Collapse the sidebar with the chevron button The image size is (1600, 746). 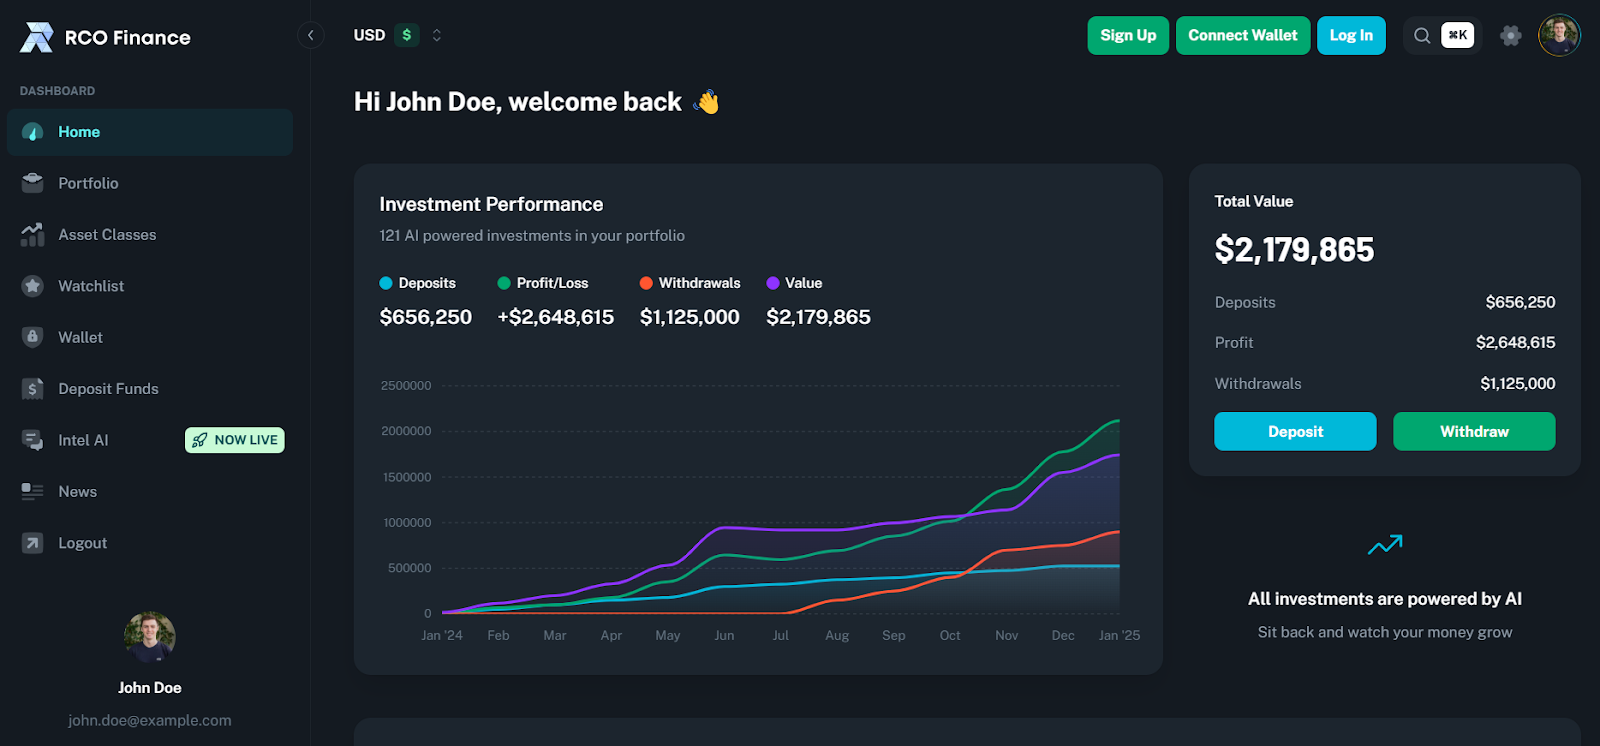pyautogui.click(x=311, y=36)
